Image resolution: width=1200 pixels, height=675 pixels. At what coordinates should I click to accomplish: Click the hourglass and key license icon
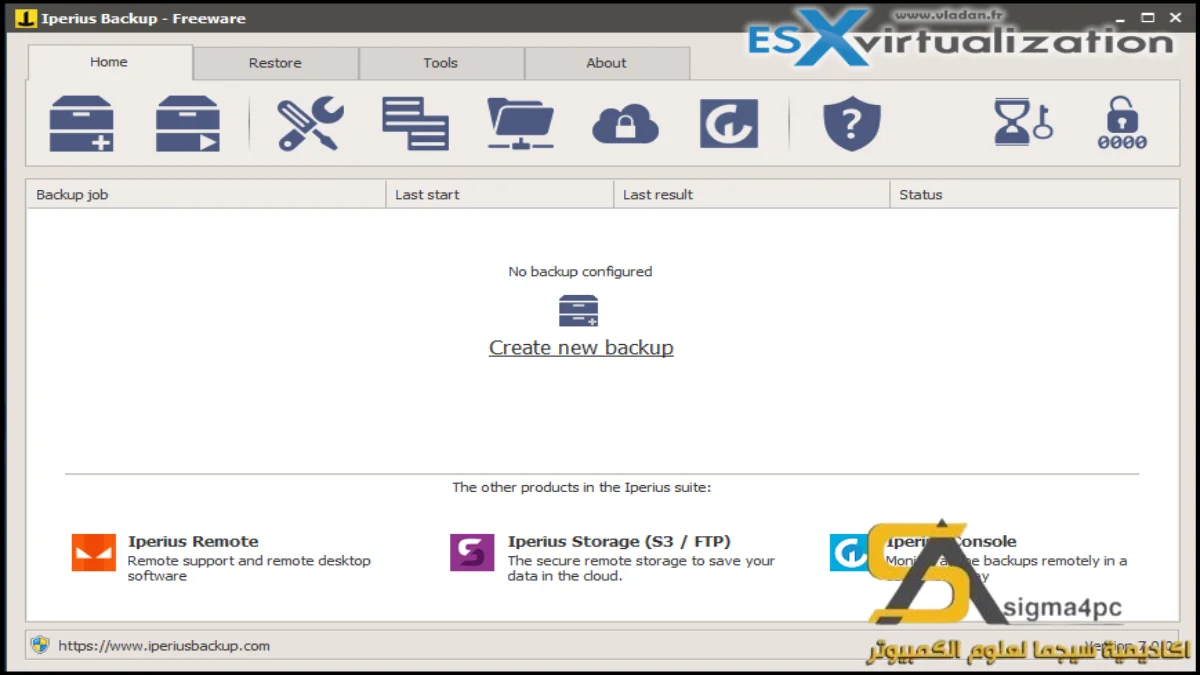[x=1022, y=122]
